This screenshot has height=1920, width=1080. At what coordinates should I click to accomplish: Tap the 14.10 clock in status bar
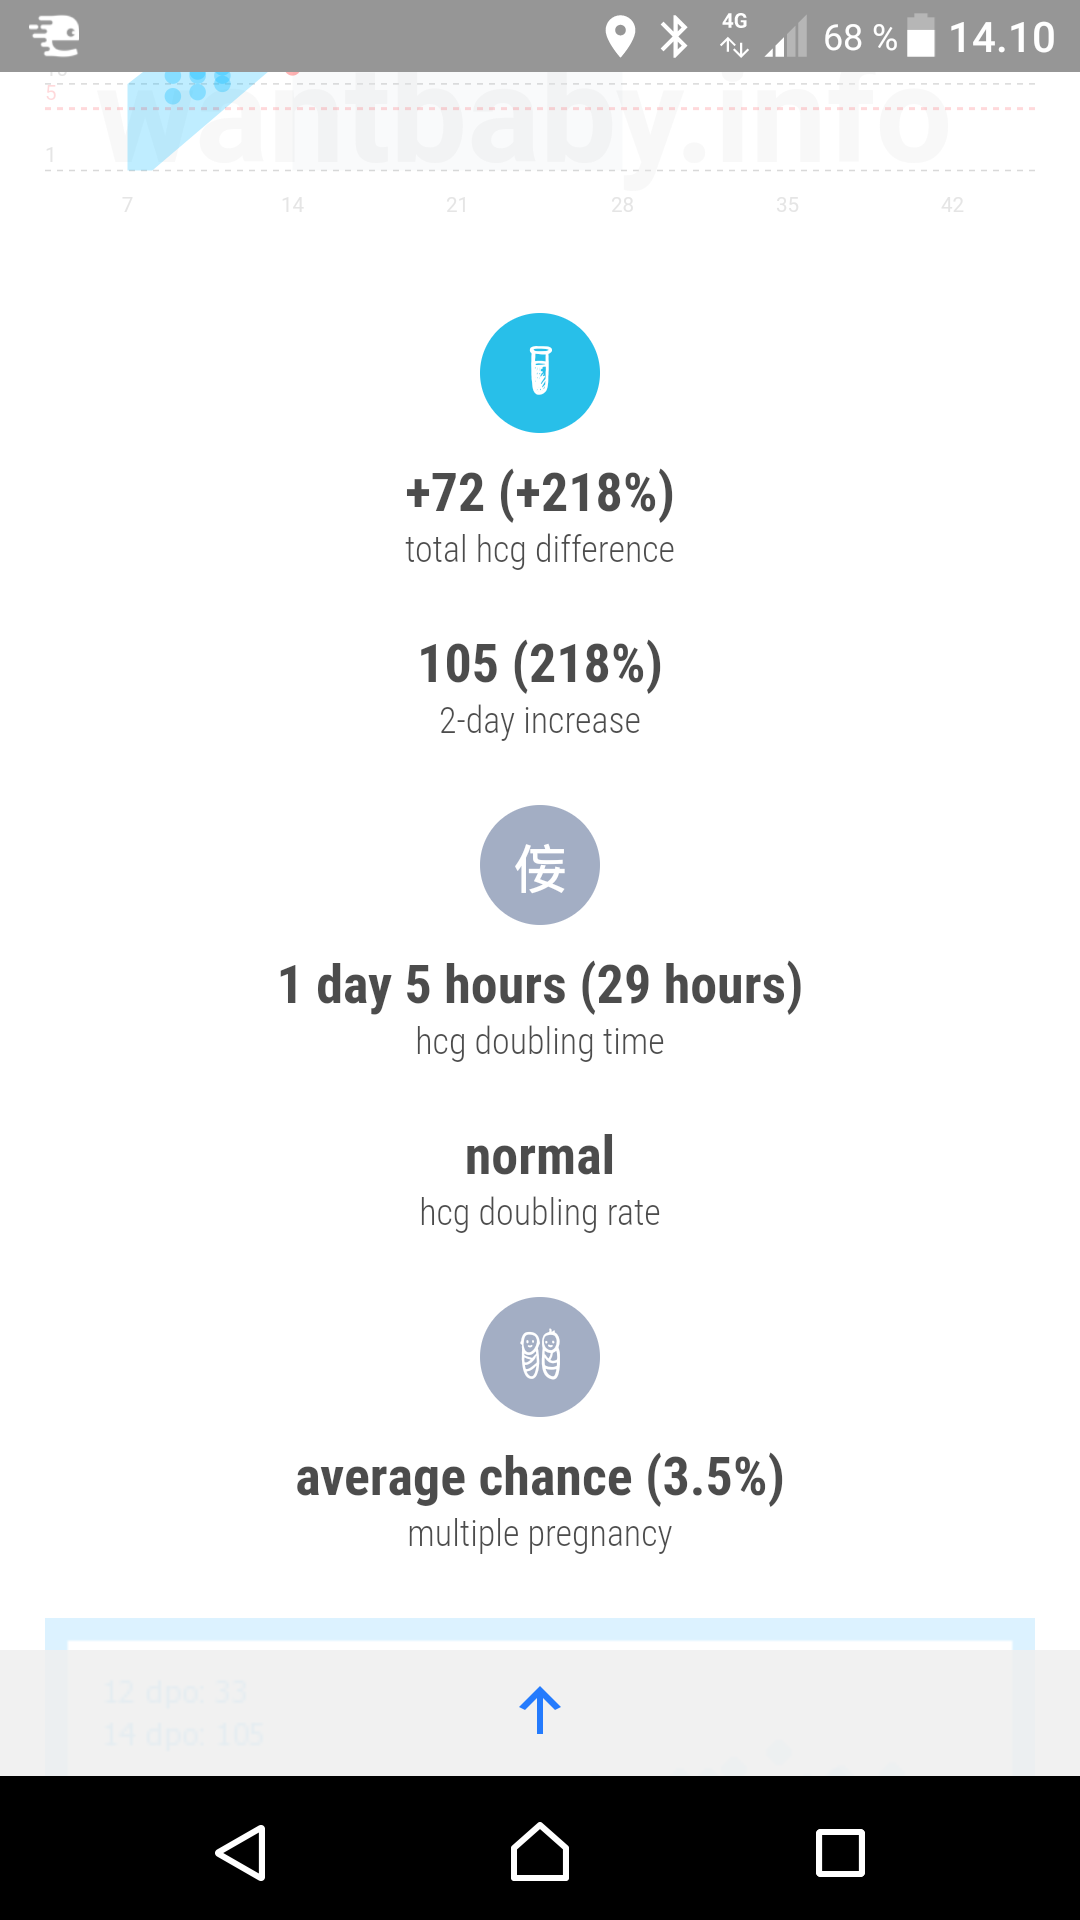point(1001,37)
